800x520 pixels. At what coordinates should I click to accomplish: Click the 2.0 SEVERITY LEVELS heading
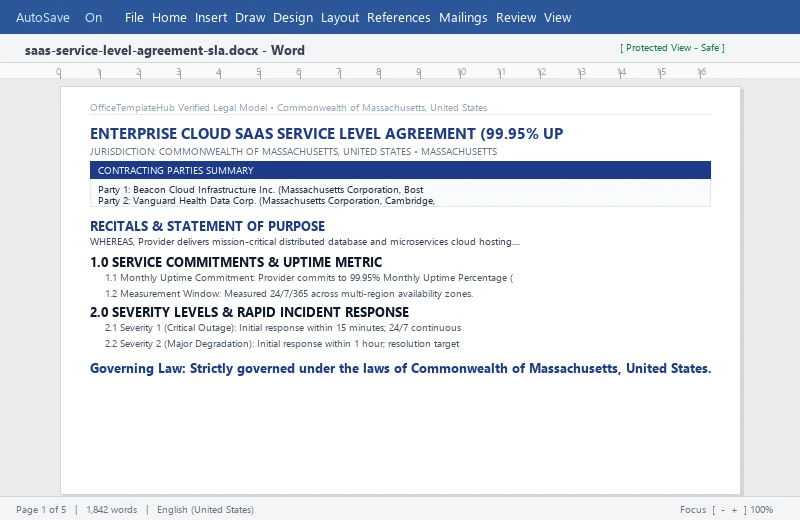[249, 312]
